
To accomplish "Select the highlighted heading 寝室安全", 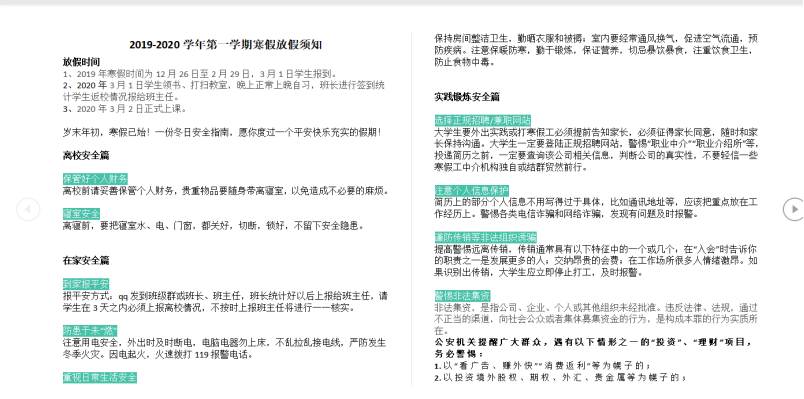I will [x=81, y=214].
